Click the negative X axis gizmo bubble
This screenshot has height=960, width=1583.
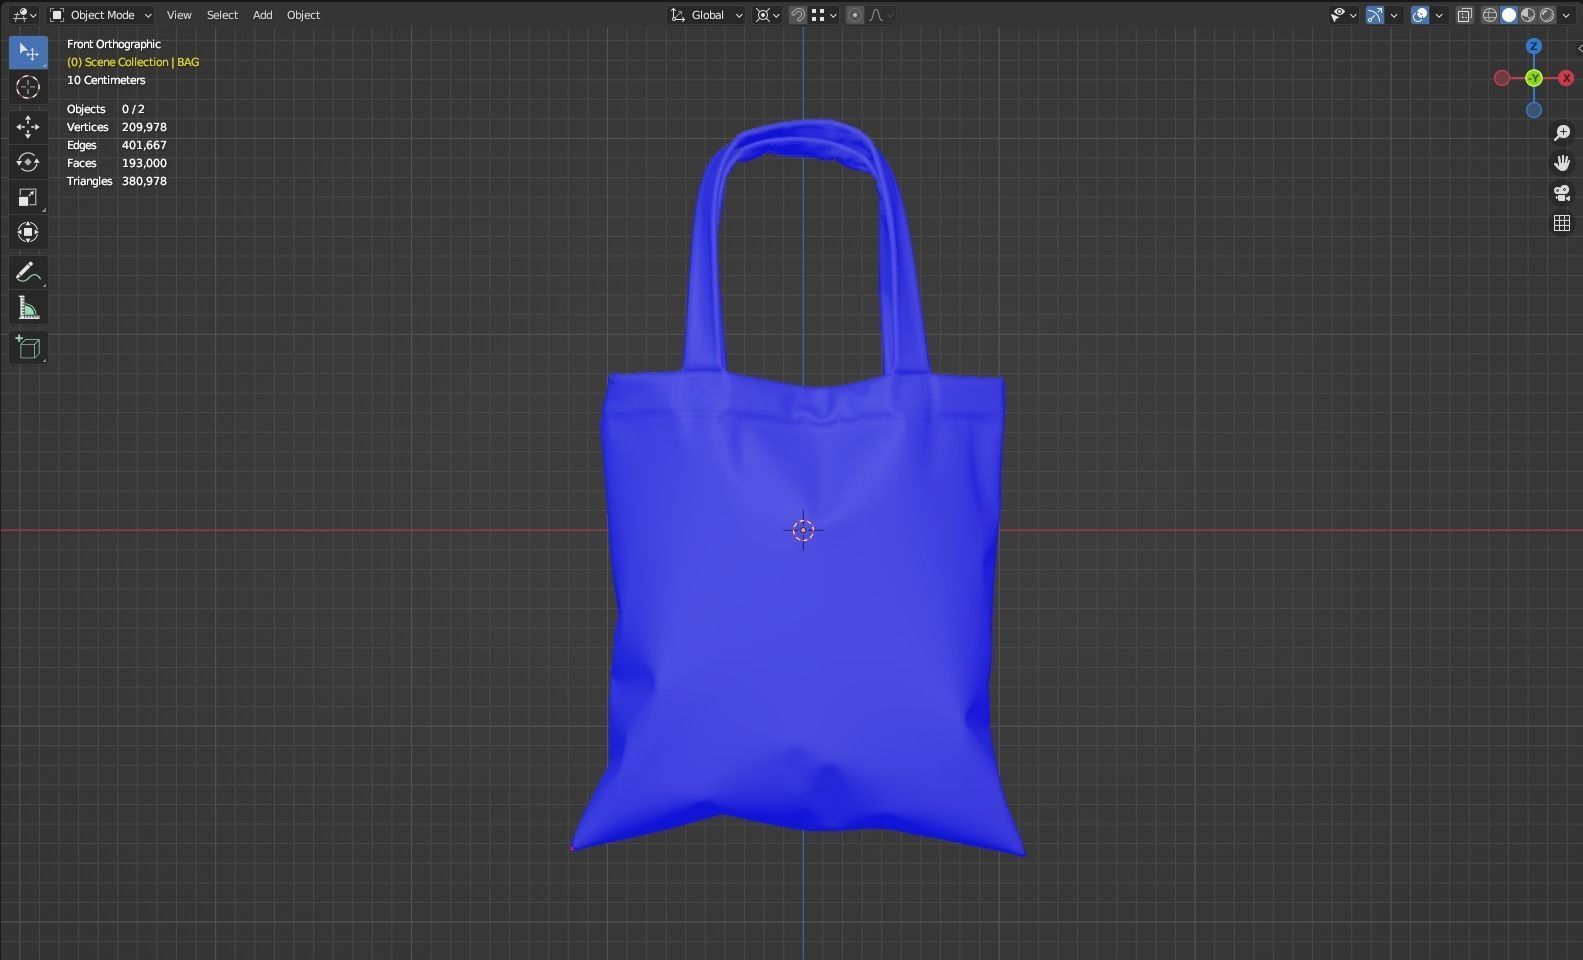[x=1502, y=78]
